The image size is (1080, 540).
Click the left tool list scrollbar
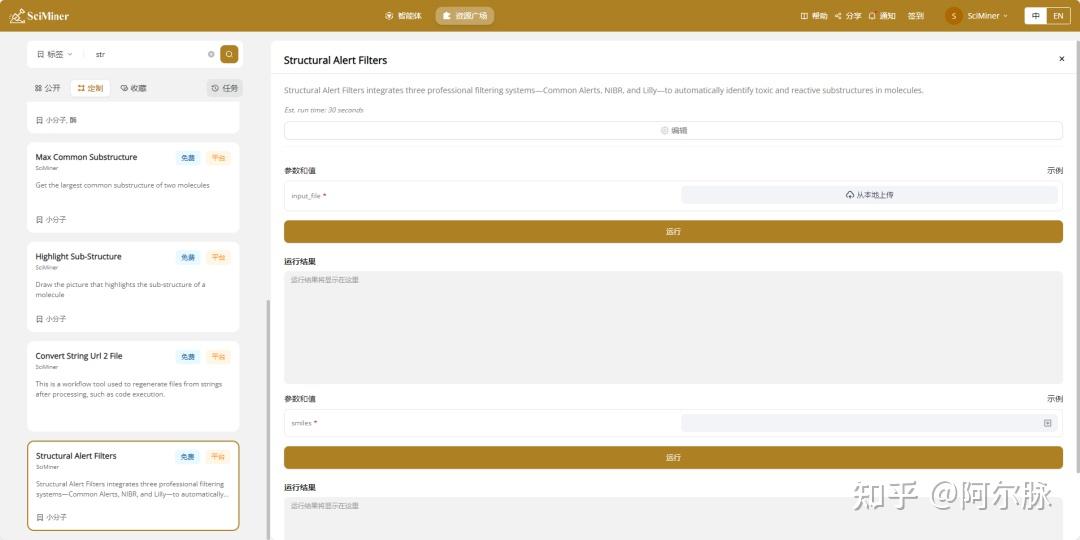(268, 419)
